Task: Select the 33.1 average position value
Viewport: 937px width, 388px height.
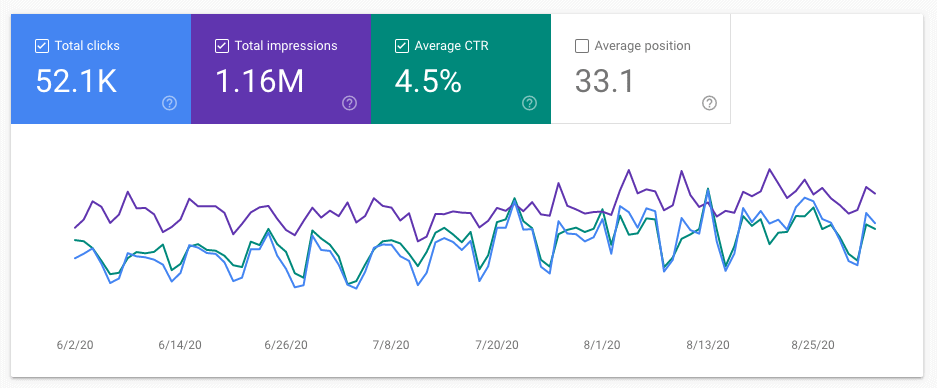Action: (x=604, y=81)
